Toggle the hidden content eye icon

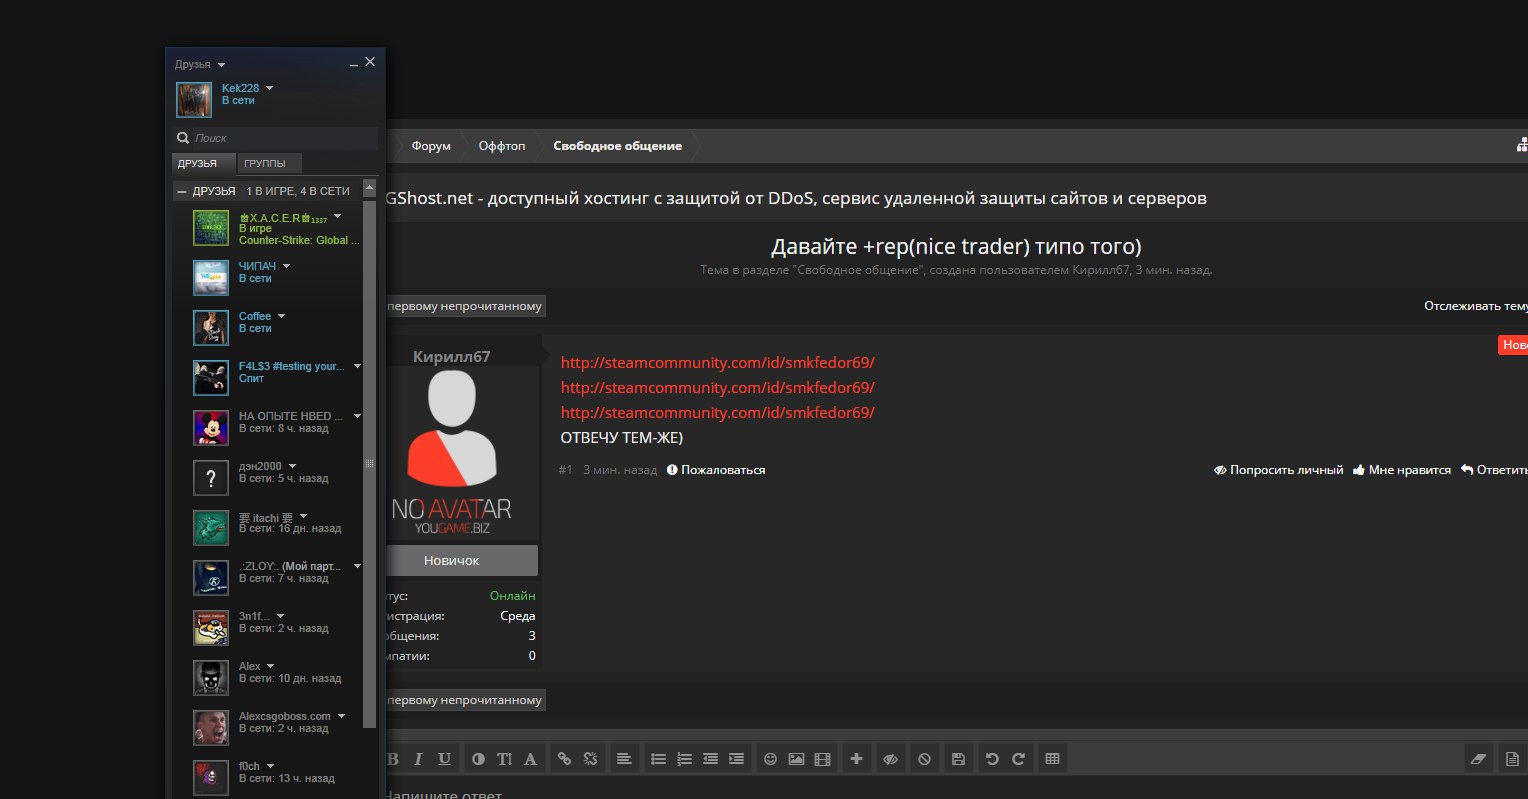[x=889, y=759]
